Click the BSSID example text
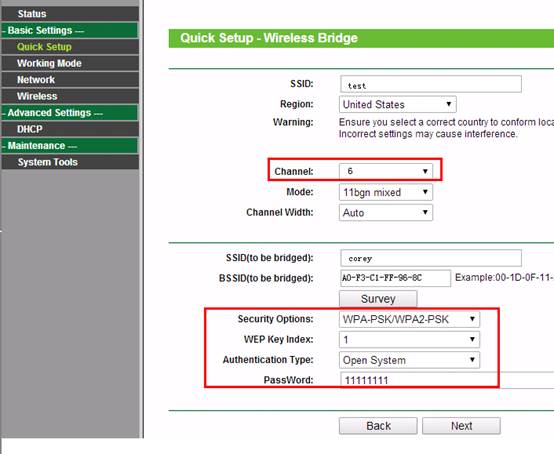This screenshot has height=454, width=554. pos(504,278)
